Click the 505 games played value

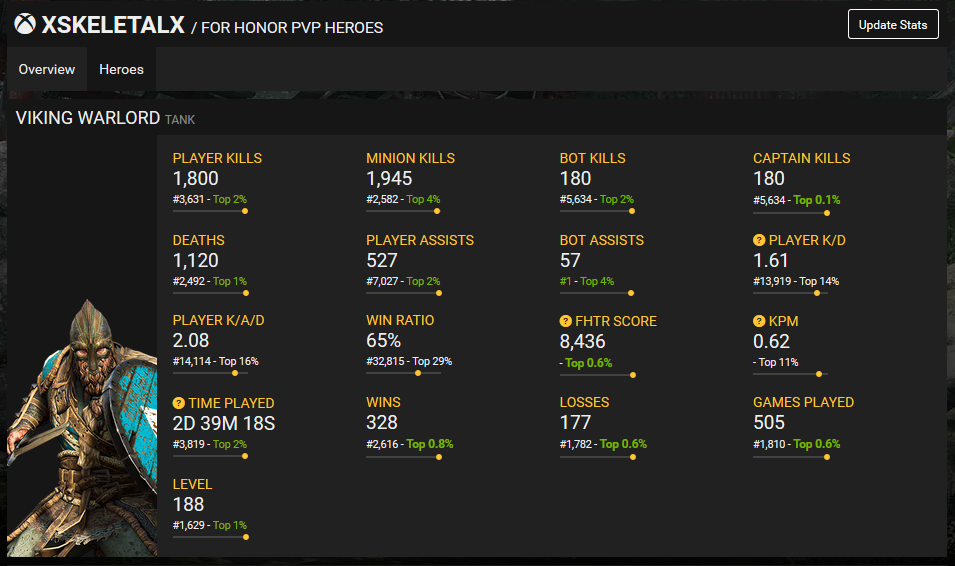coord(769,423)
